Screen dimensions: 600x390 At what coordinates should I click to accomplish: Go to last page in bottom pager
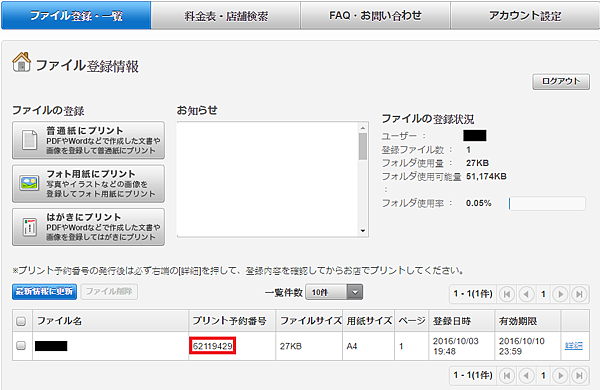579,375
